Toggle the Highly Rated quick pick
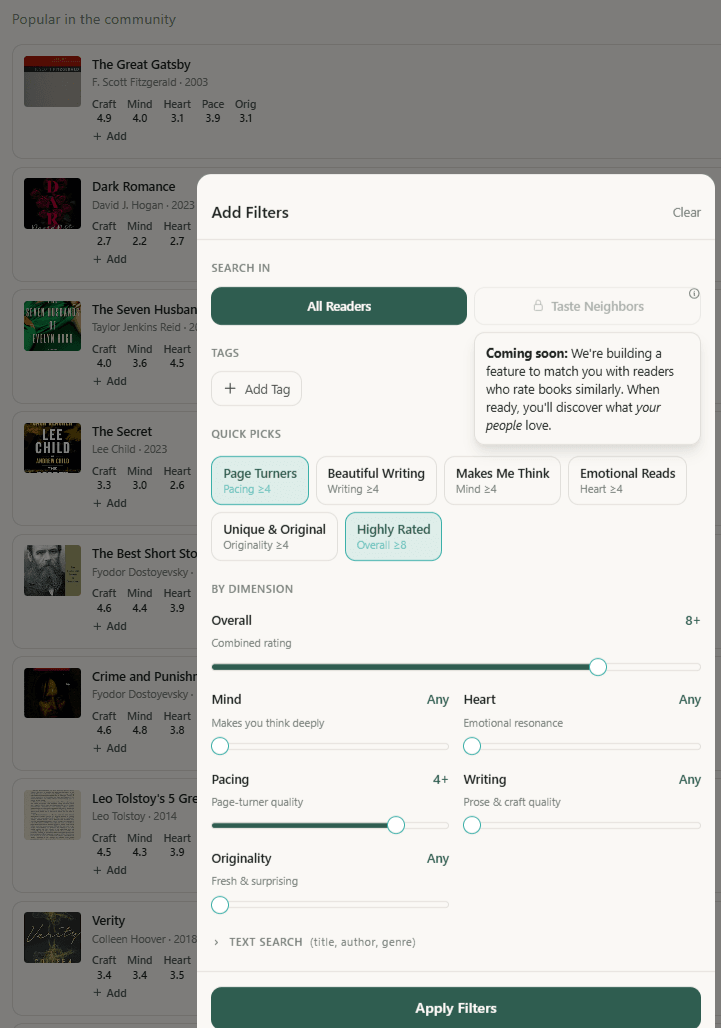The height and width of the screenshot is (1028, 721). coord(393,536)
